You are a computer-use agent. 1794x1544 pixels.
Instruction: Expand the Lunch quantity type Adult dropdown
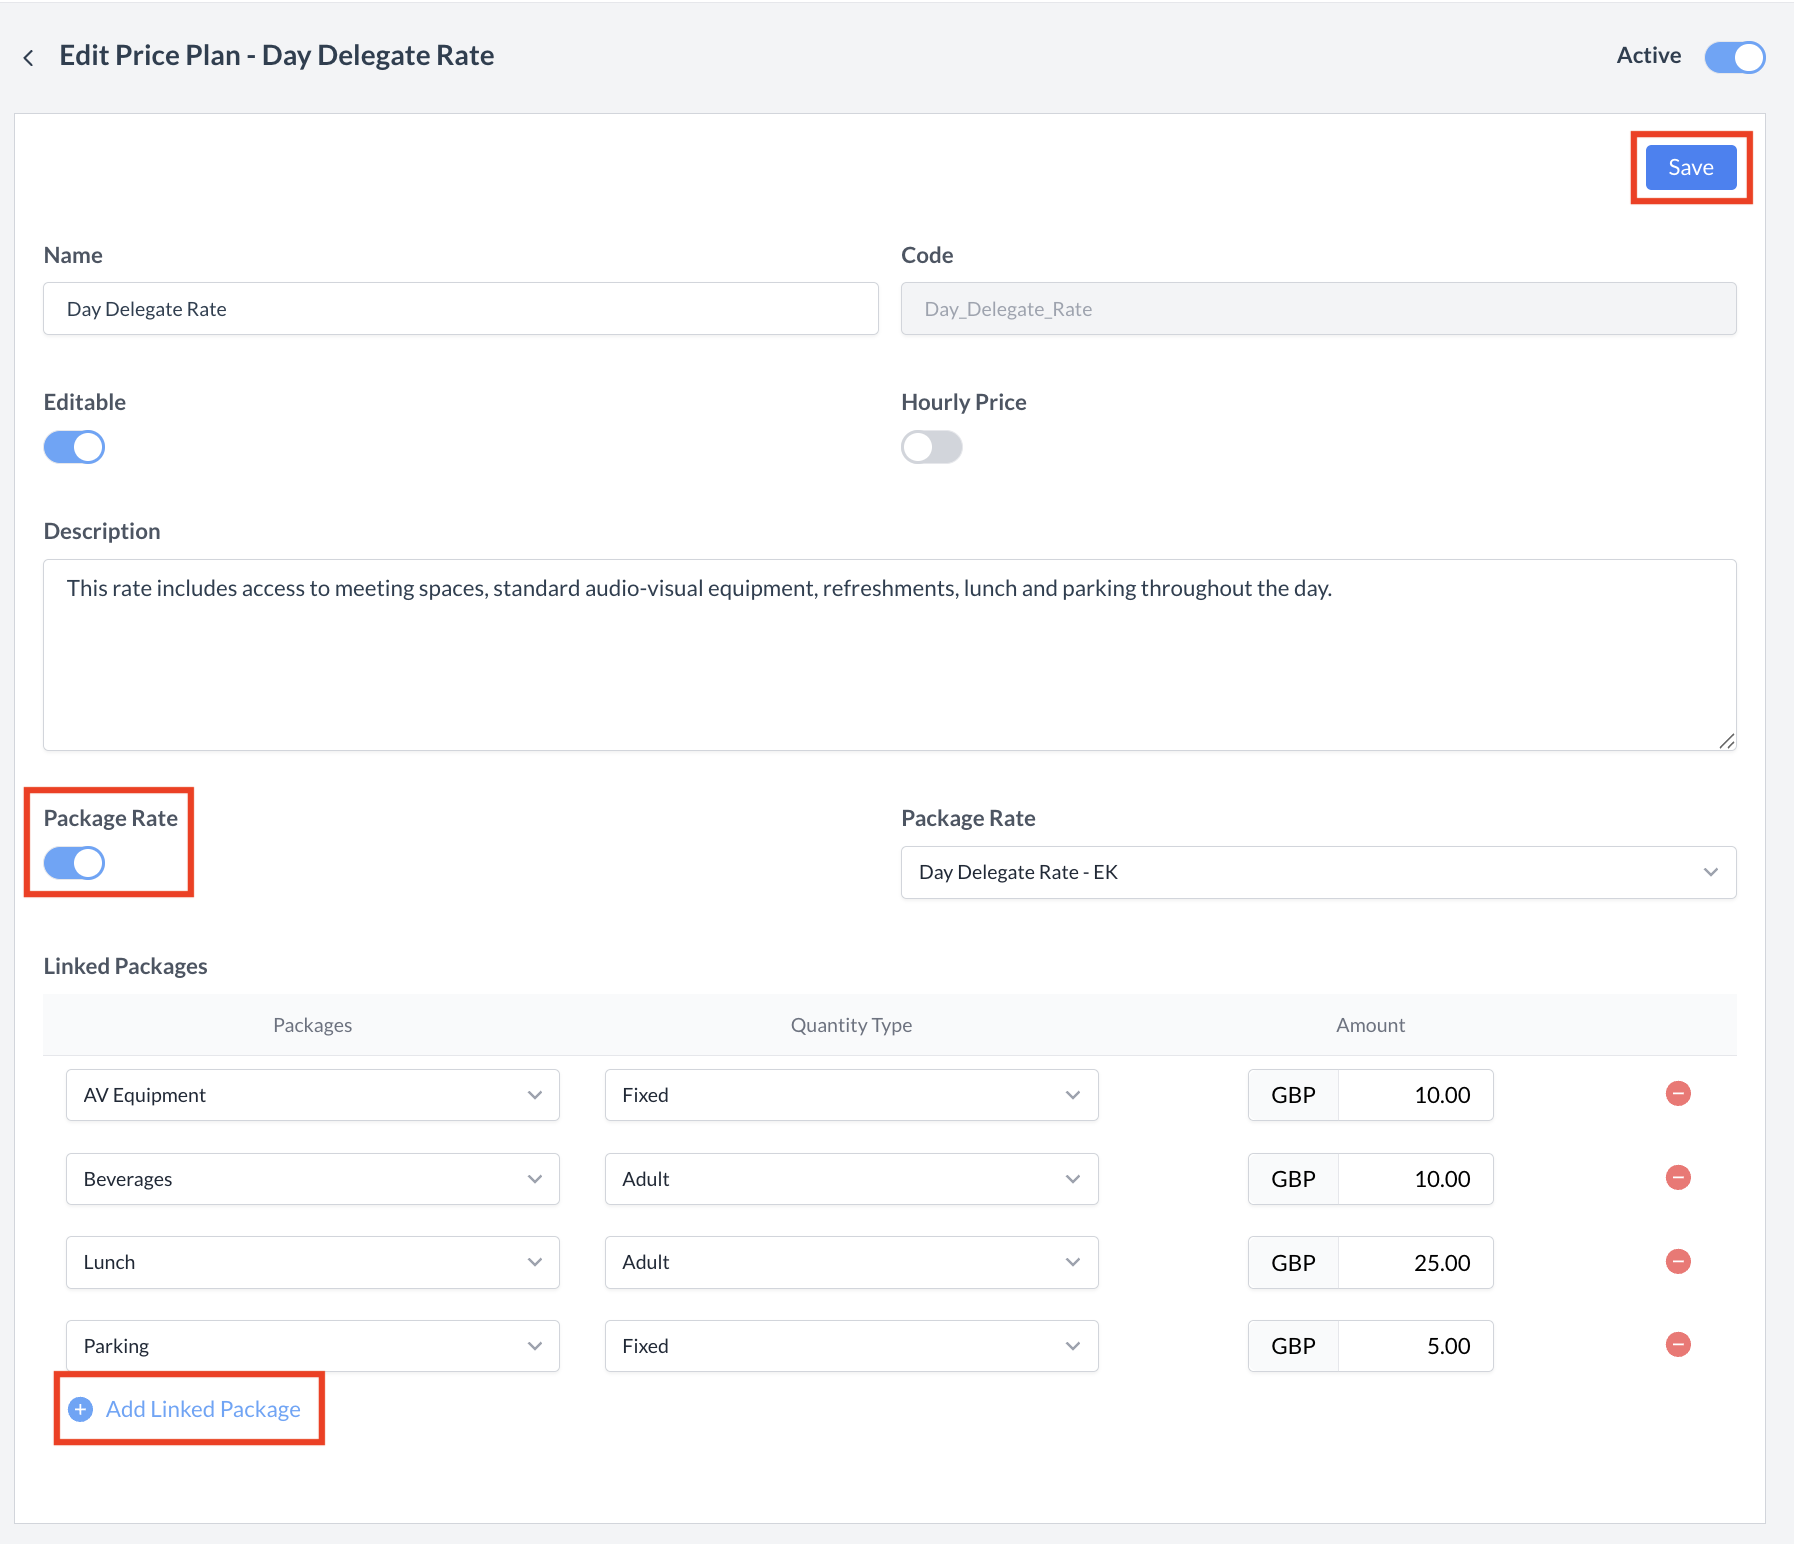(851, 1262)
